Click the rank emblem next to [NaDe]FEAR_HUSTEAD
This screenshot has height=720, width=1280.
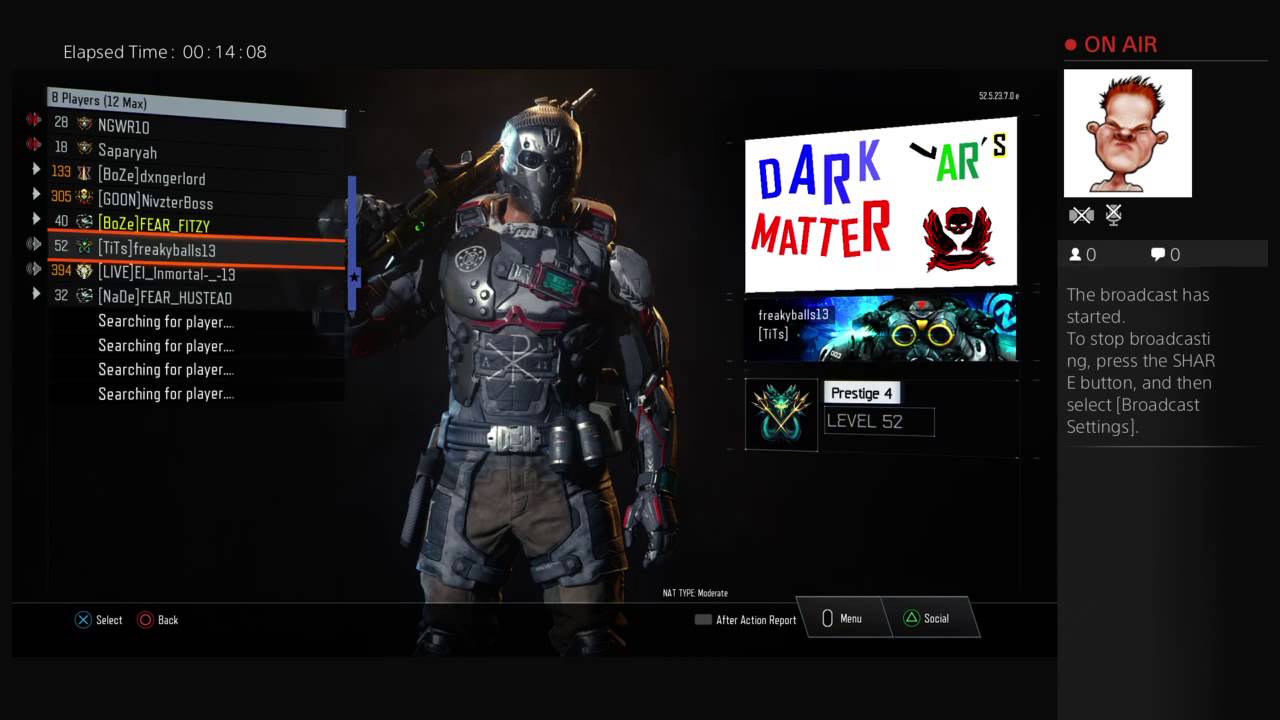[x=85, y=296]
